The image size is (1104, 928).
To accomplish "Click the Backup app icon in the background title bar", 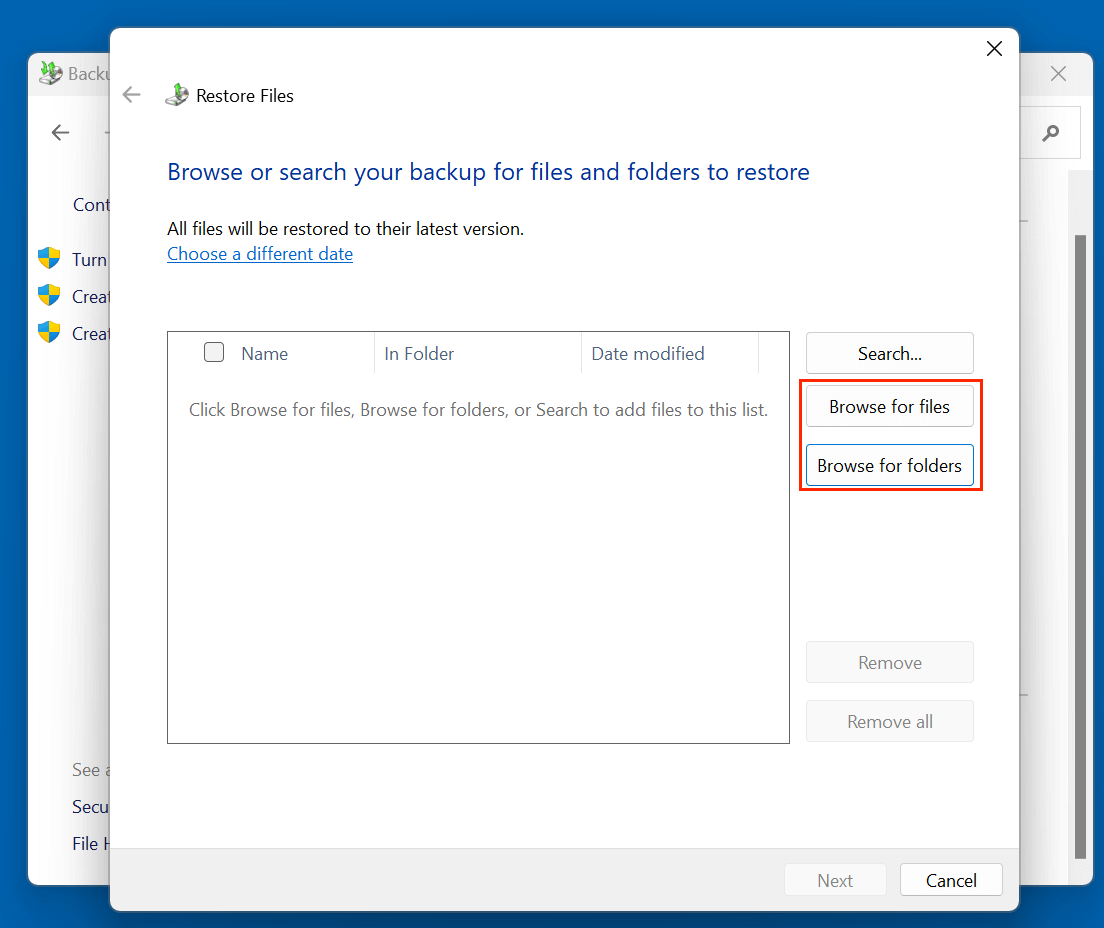I will pyautogui.click(x=50, y=72).
